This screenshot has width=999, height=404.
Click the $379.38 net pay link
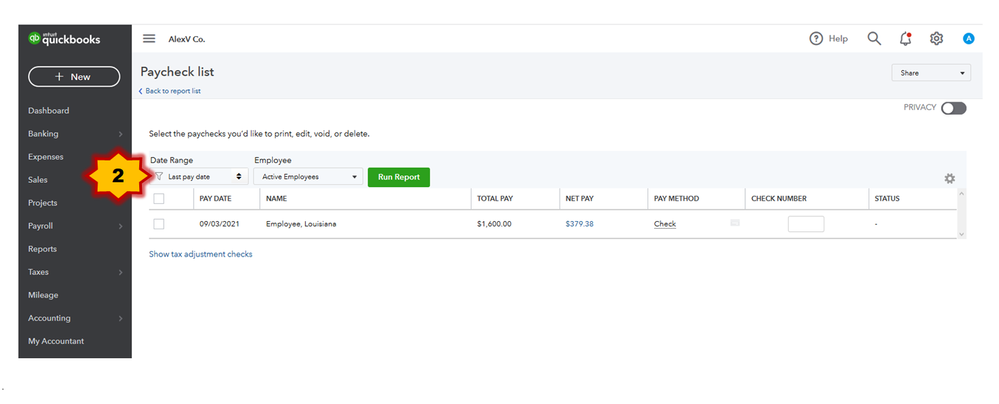click(579, 224)
